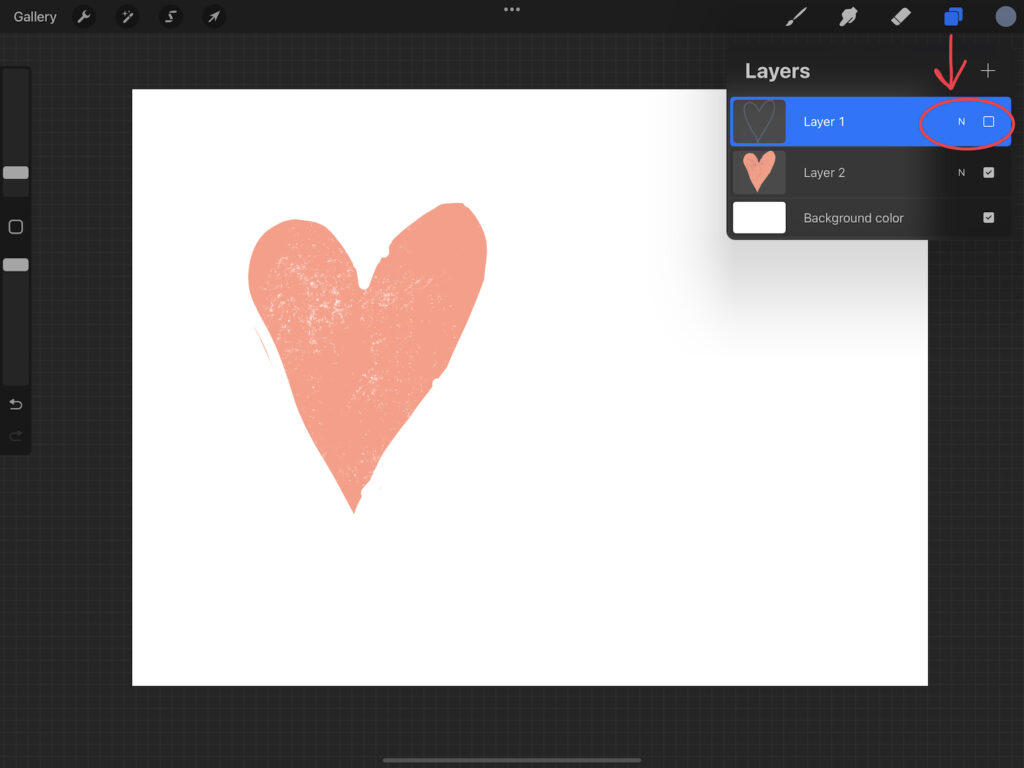Open blend mode N on Layer 1
1024x768 pixels.
[961, 122]
